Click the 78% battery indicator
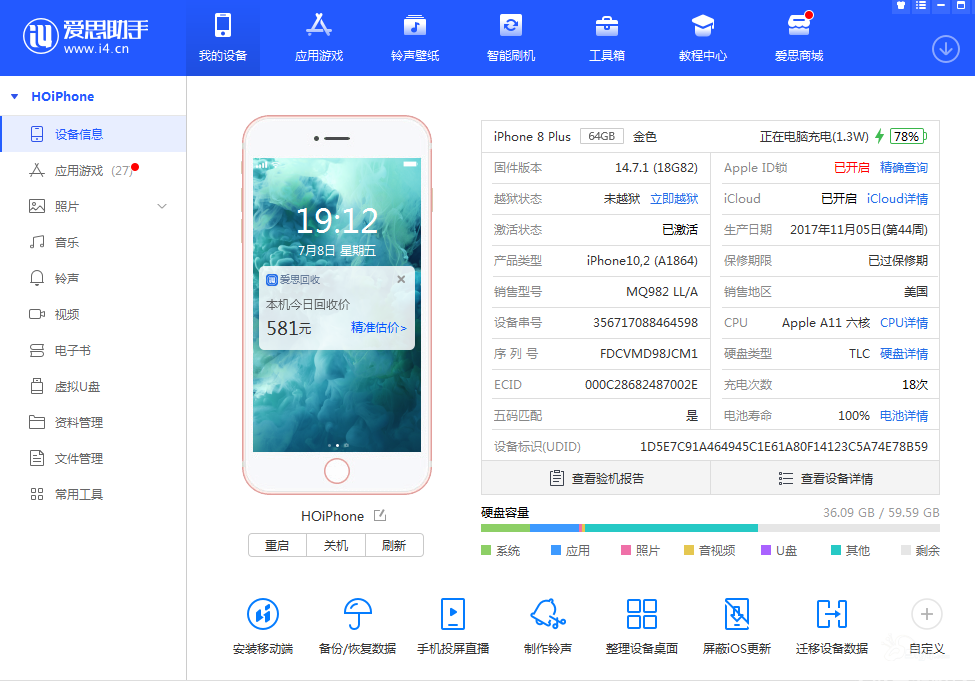This screenshot has width=975, height=687. [x=908, y=136]
